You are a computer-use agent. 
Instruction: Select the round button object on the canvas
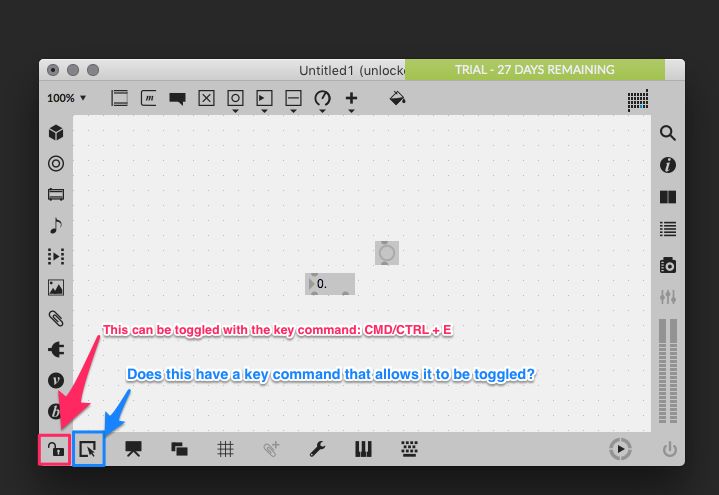pos(387,253)
